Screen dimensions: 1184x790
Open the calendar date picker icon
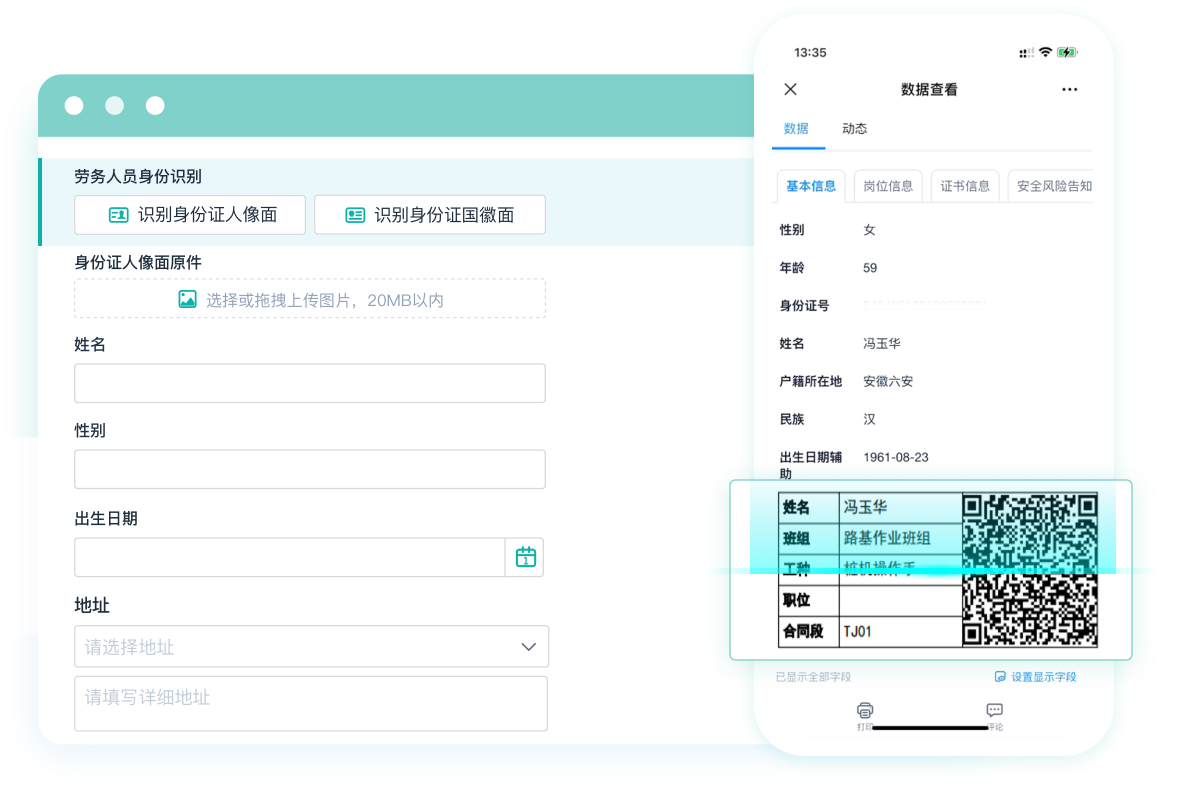pyautogui.click(x=526, y=557)
